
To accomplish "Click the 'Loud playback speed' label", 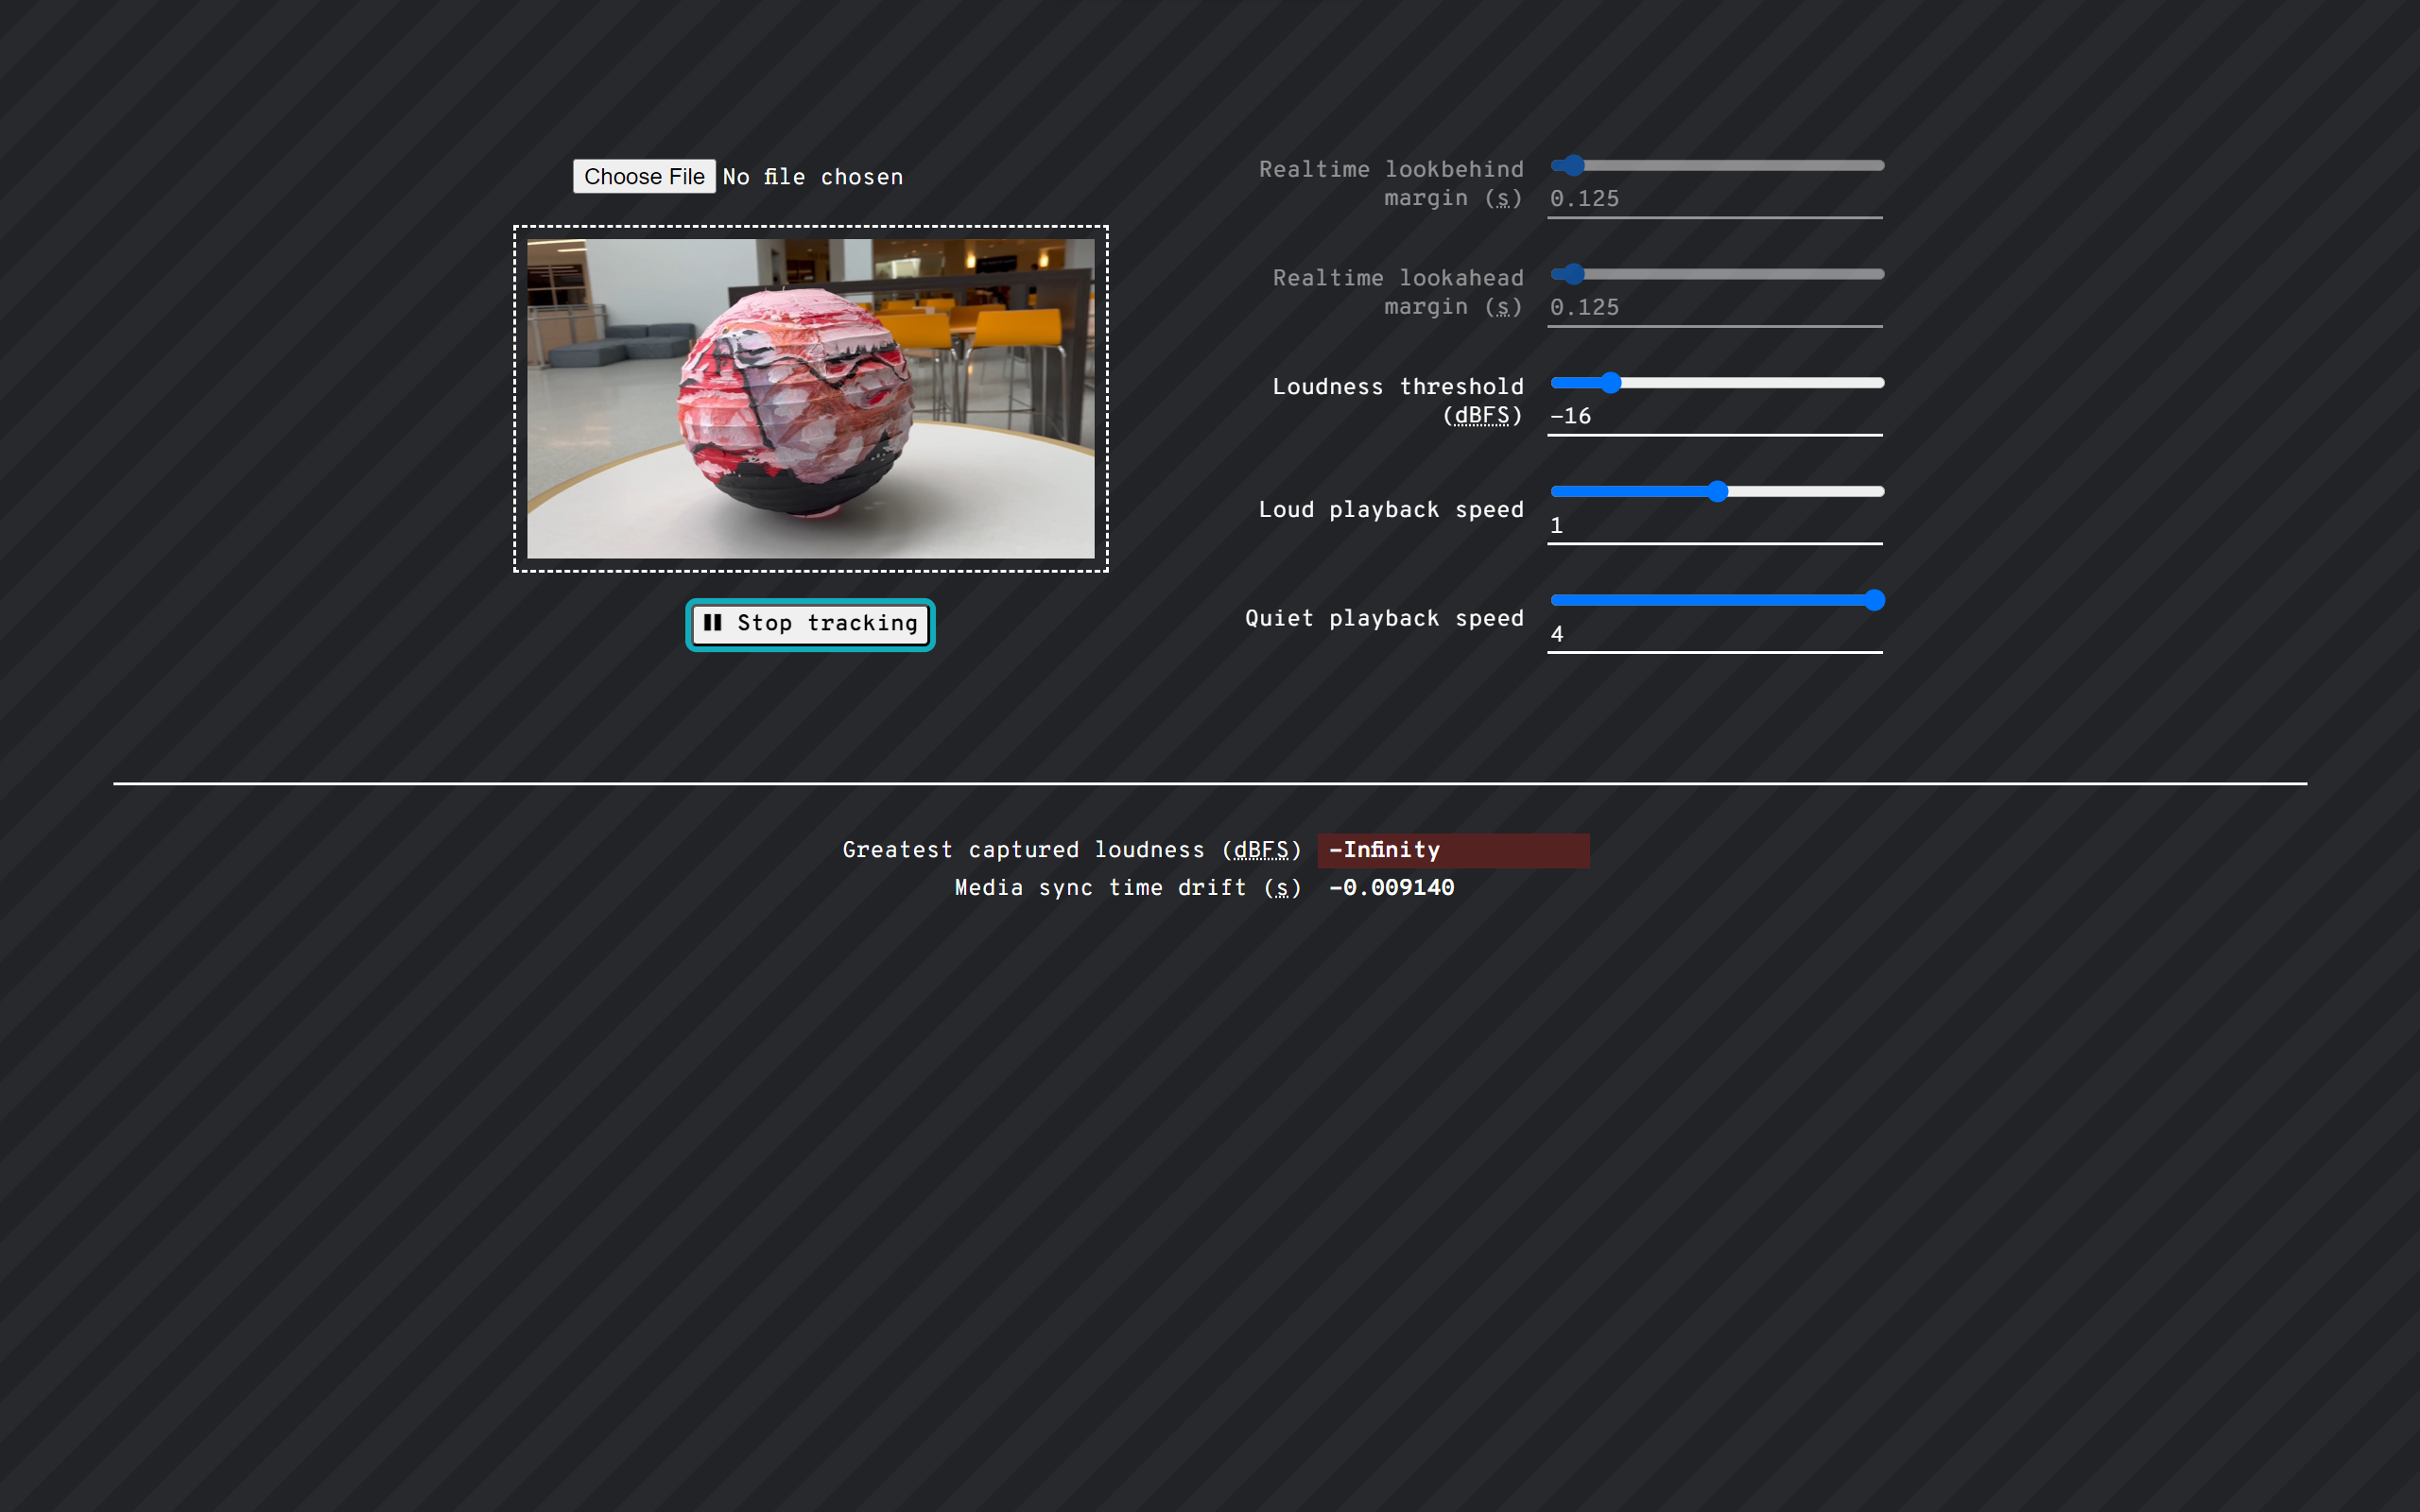I will (1391, 510).
